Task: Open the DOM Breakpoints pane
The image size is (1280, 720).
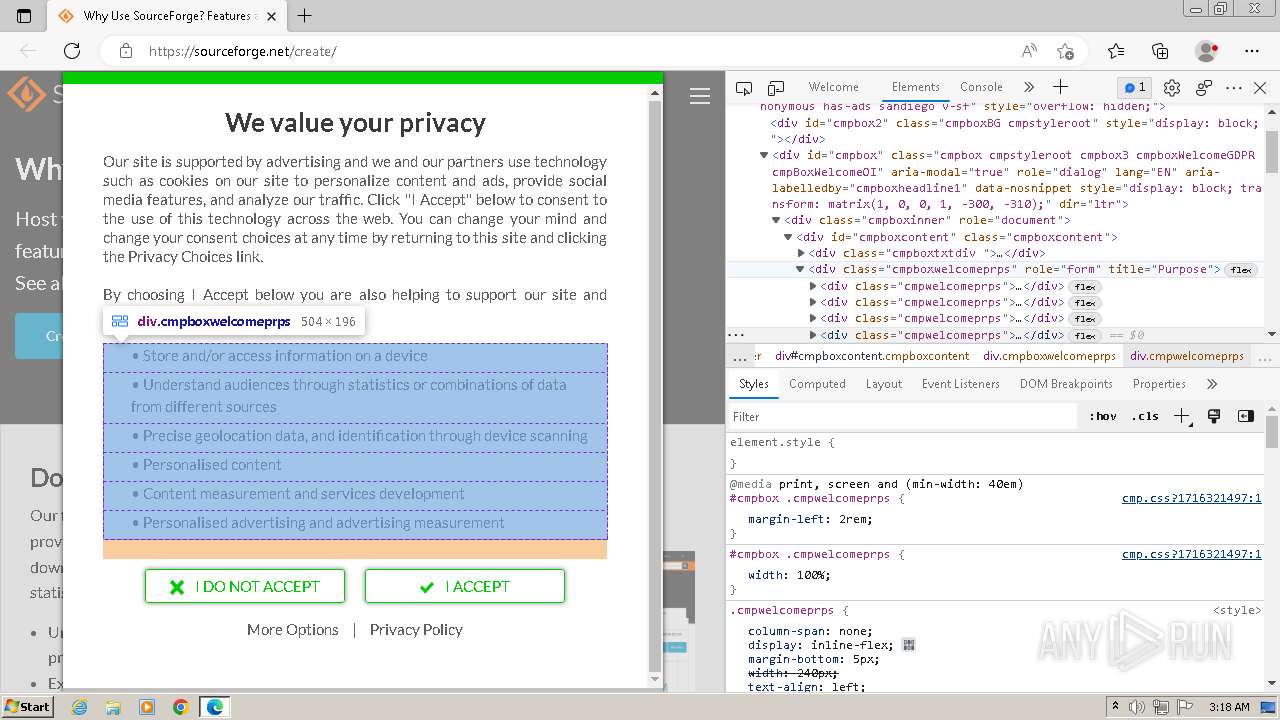Action: click(x=1066, y=384)
